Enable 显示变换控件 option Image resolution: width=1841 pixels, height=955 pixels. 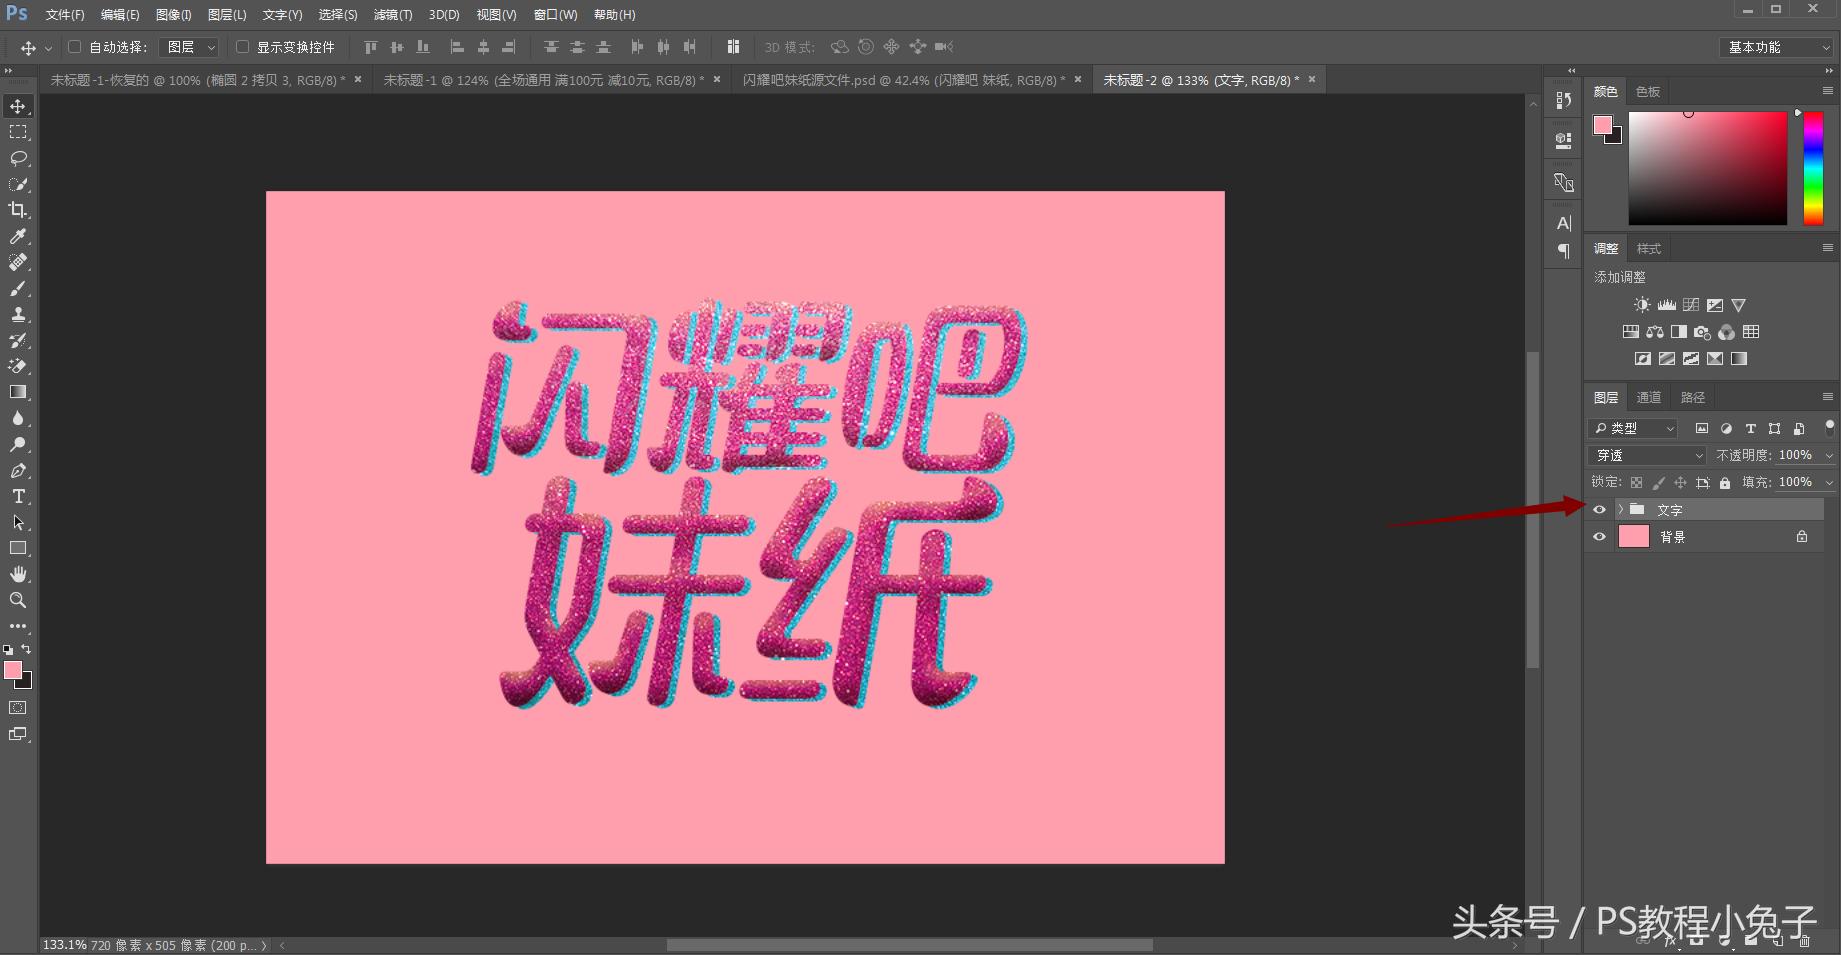tap(242, 47)
